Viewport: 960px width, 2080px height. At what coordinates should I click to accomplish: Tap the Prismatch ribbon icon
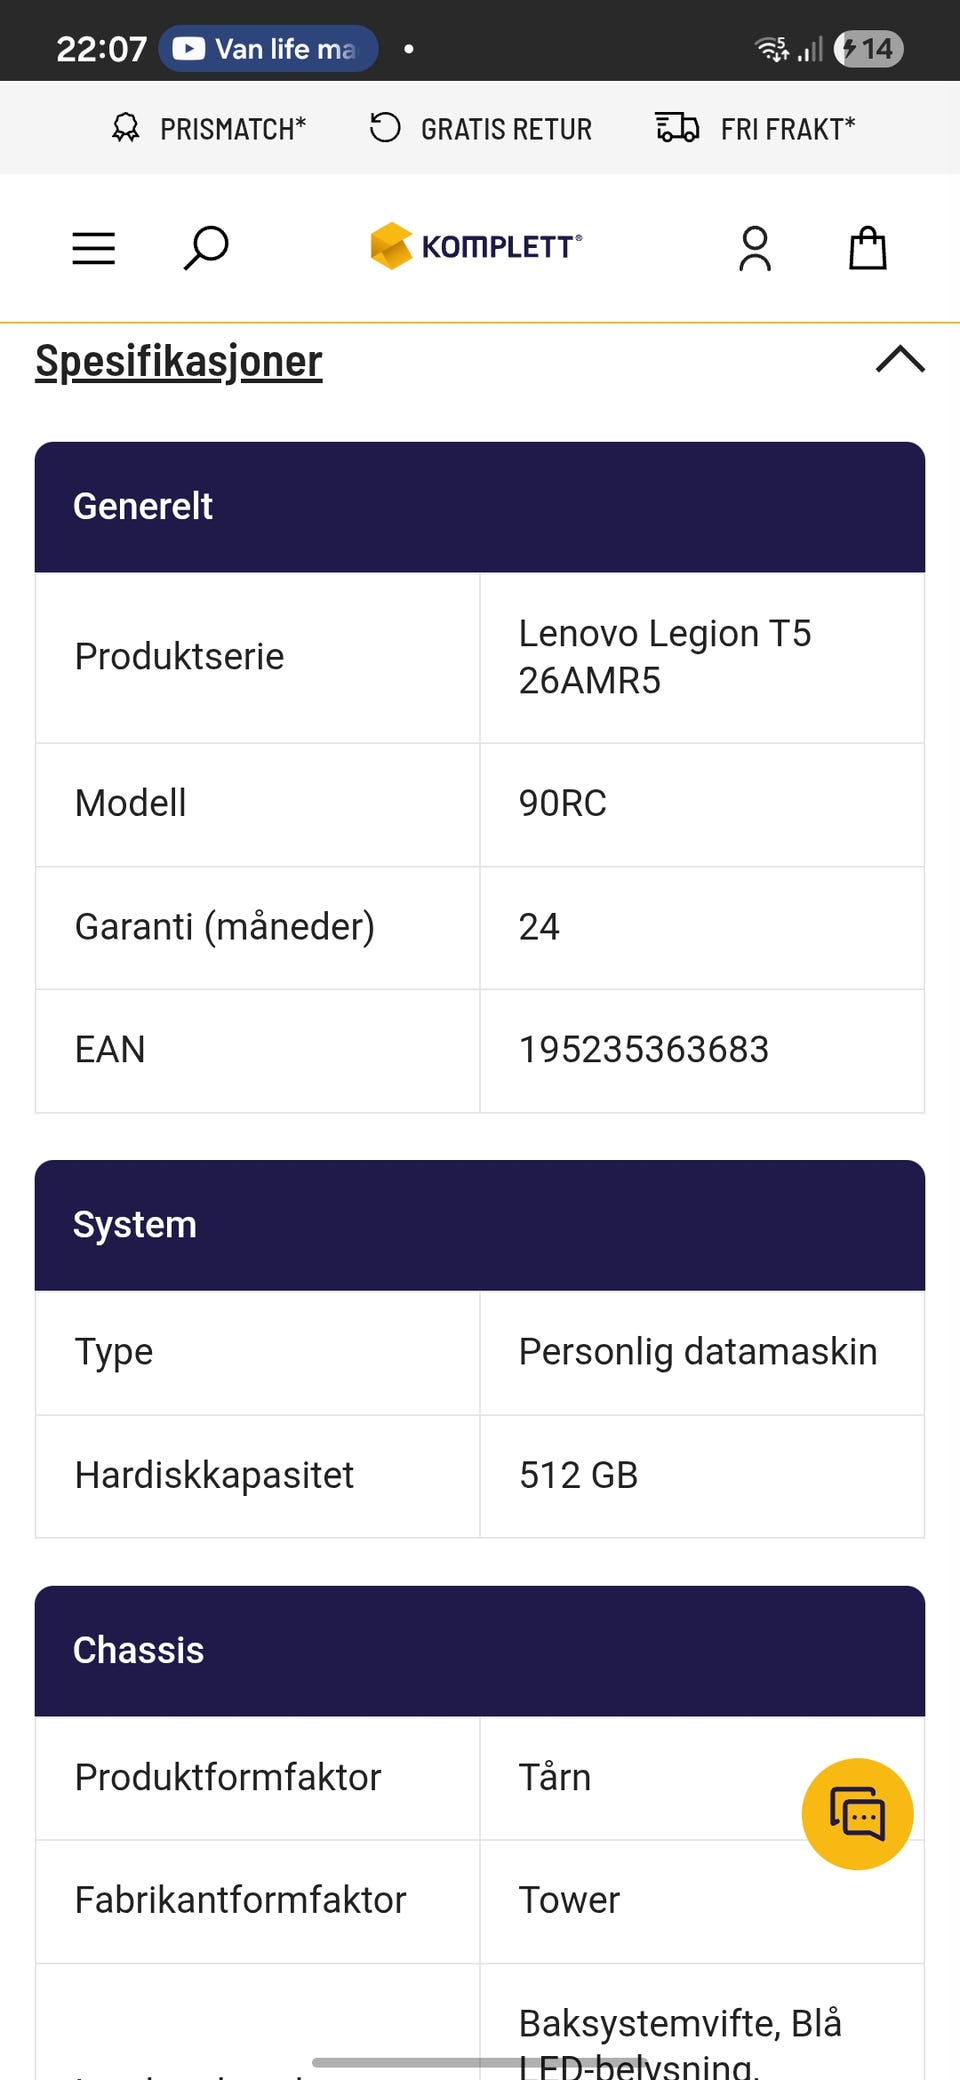[x=126, y=128]
